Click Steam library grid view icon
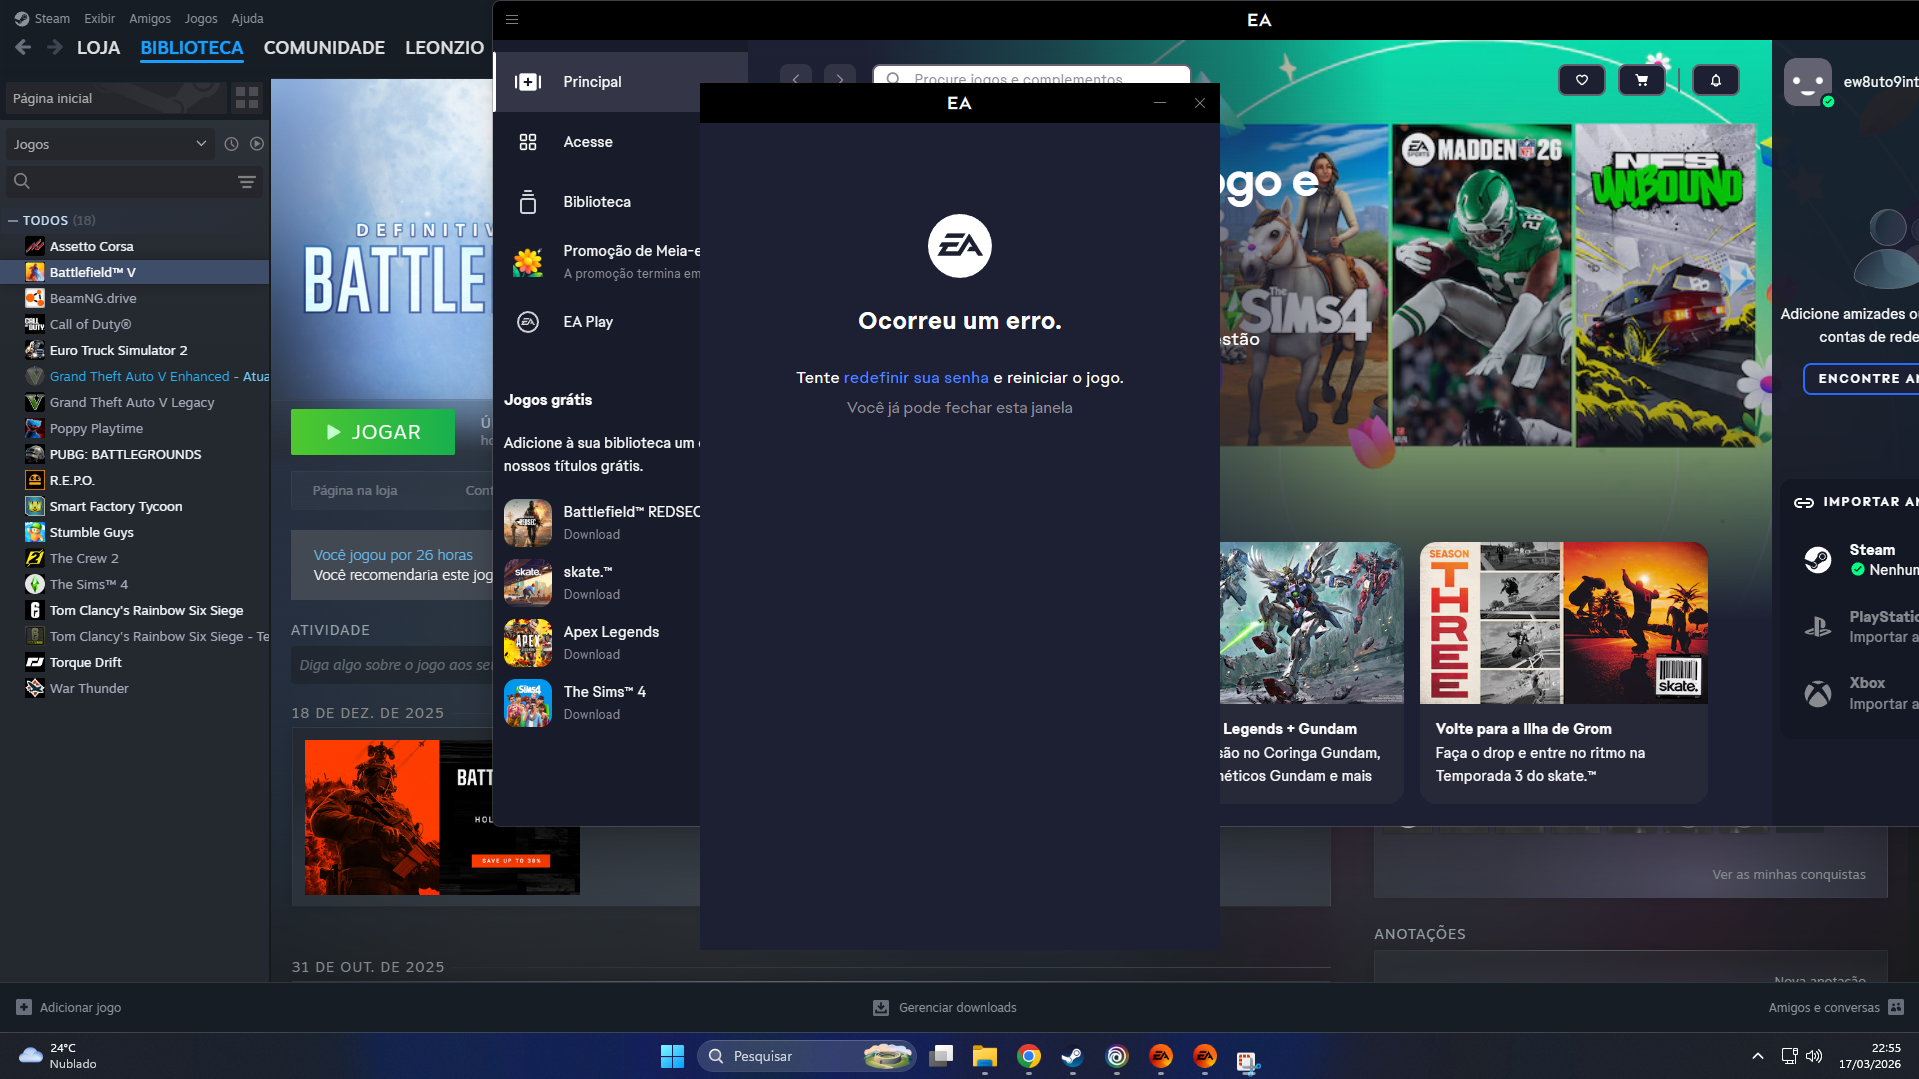1919x1079 pixels. (246, 98)
